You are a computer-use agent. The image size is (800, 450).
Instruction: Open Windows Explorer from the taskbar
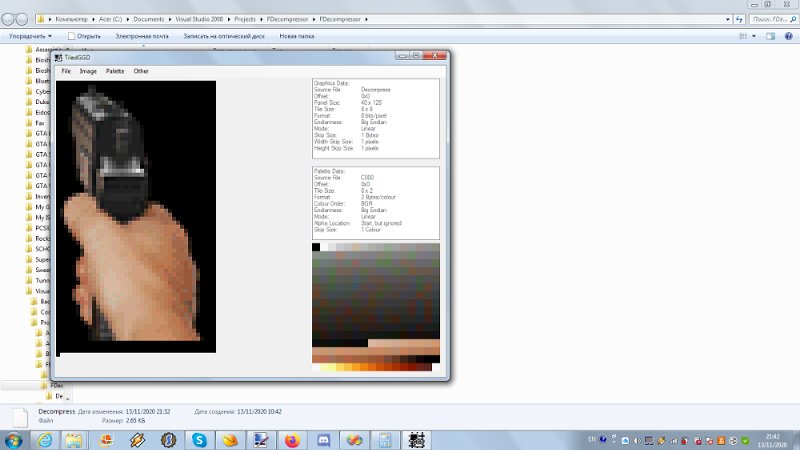[x=73, y=440]
